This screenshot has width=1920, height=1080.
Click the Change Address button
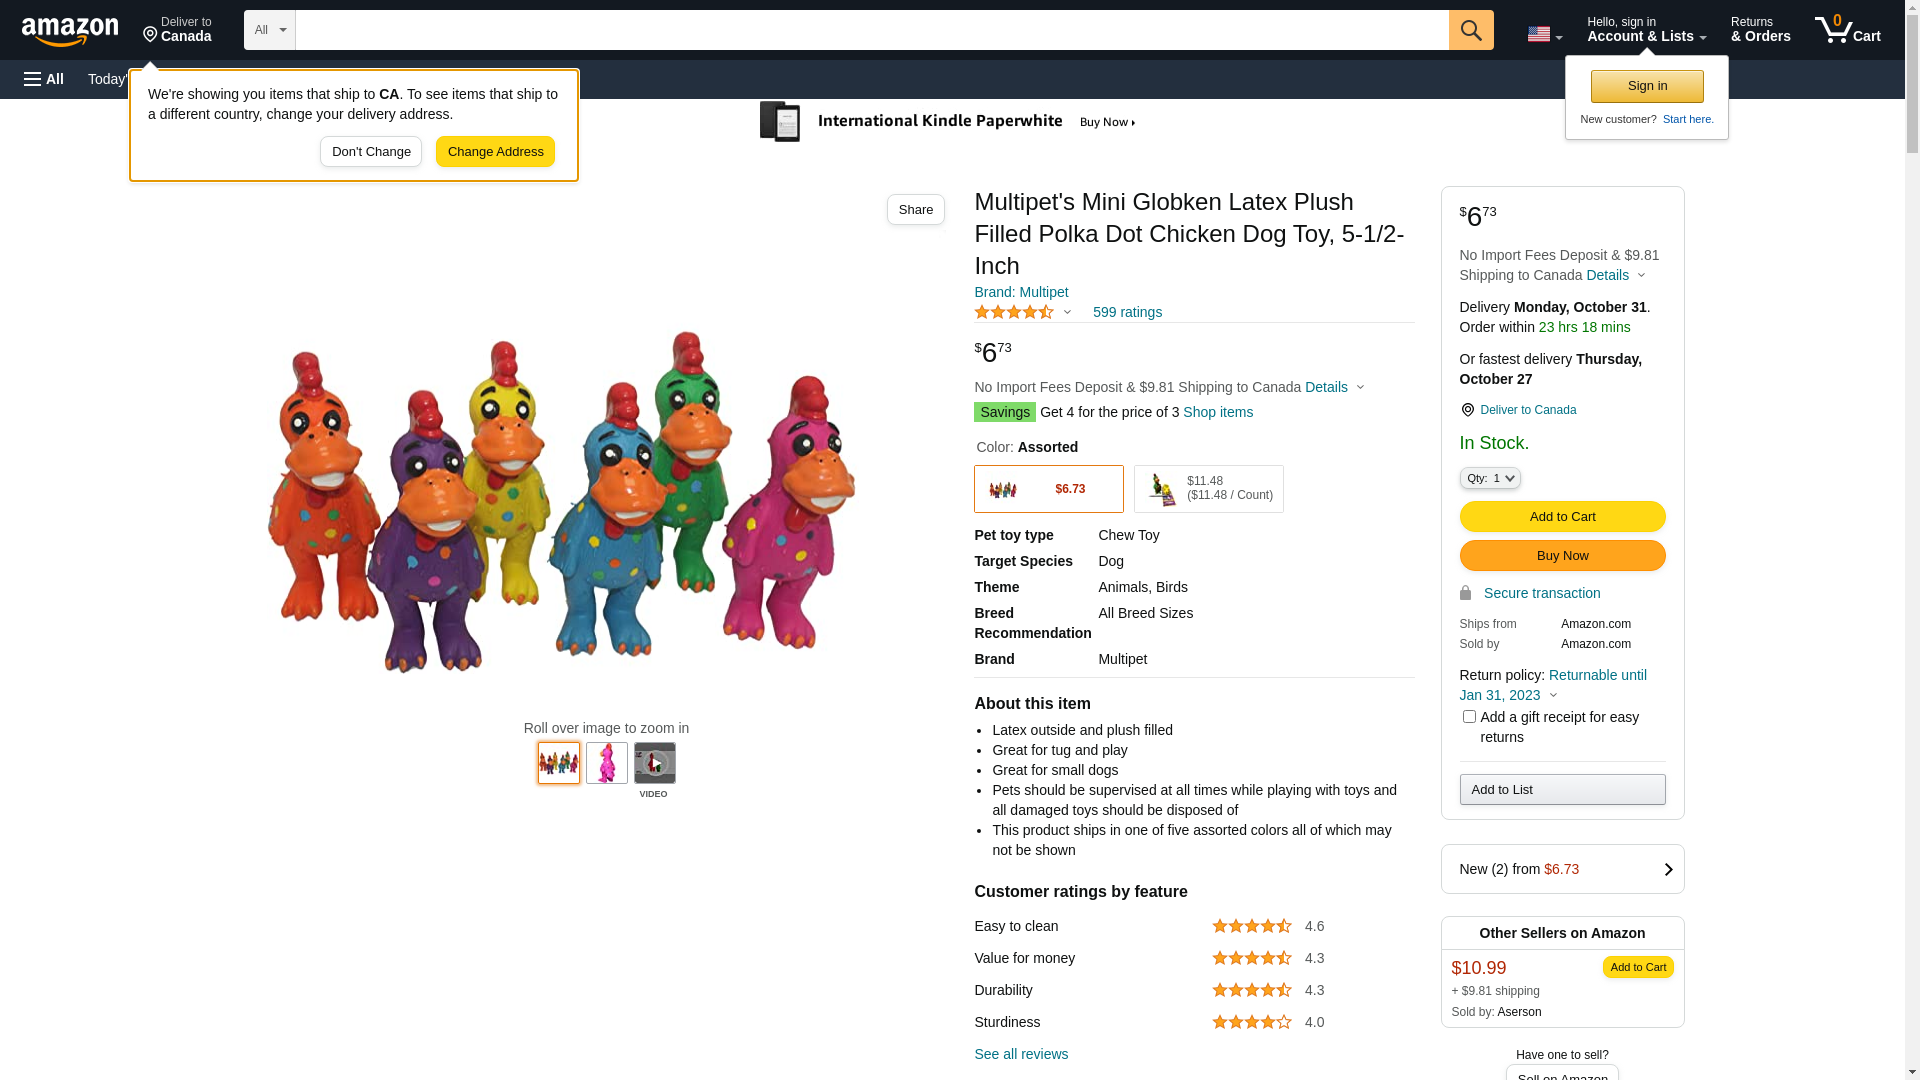(495, 152)
